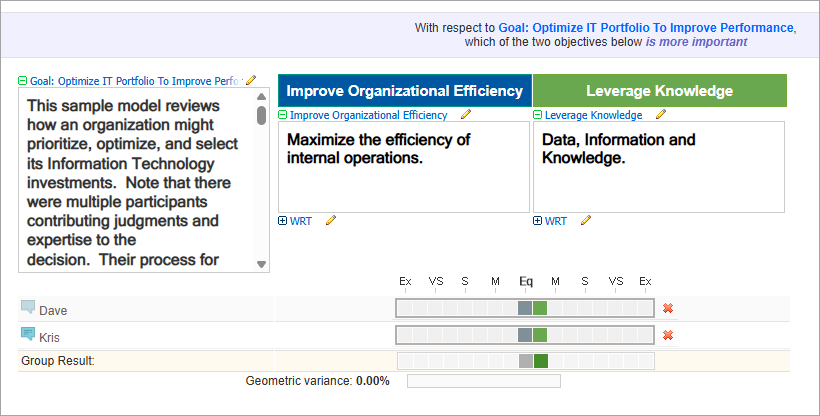This screenshot has height=416, width=820.
Task: Delete Dave's judgment with red X
Action: 668,309
